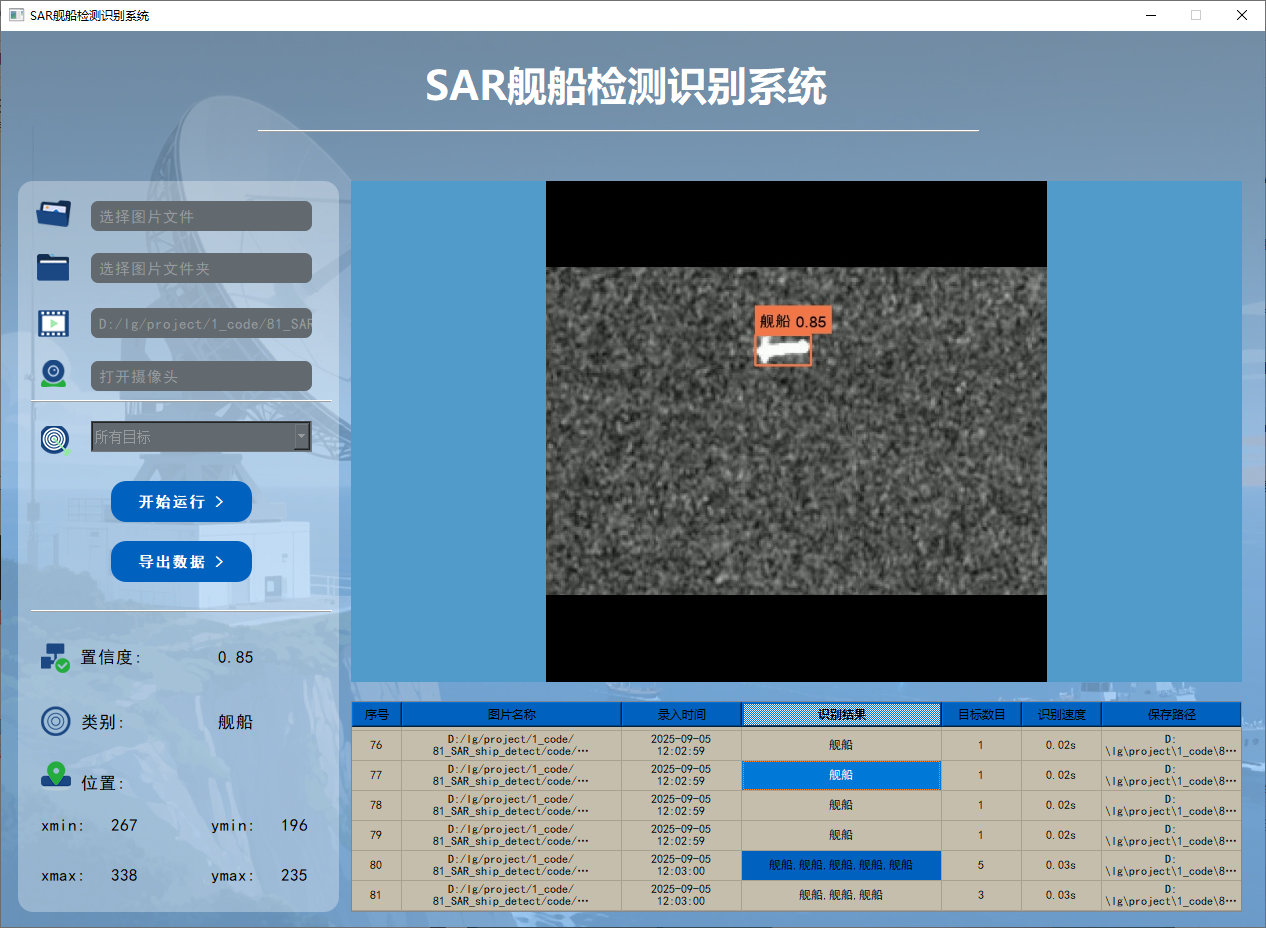Image resolution: width=1266 pixels, height=928 pixels.
Task: Click the 打开摄像头 field
Action: (201, 376)
